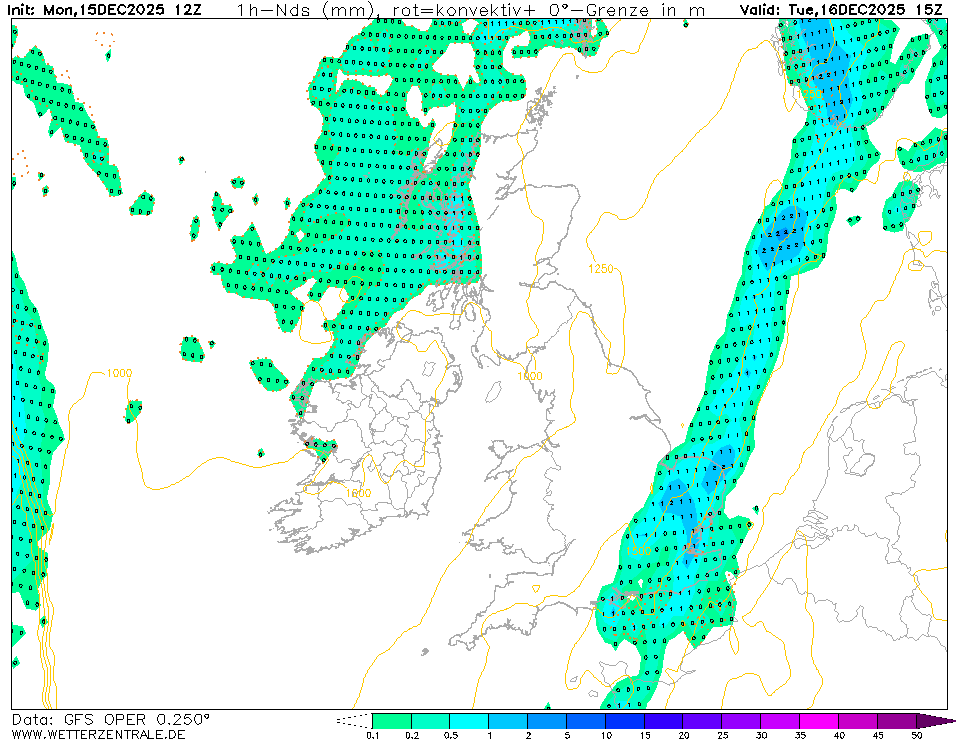Click the 0.1–0.2 mm light green legend swatch
This screenshot has width=959, height=741.
391,720
